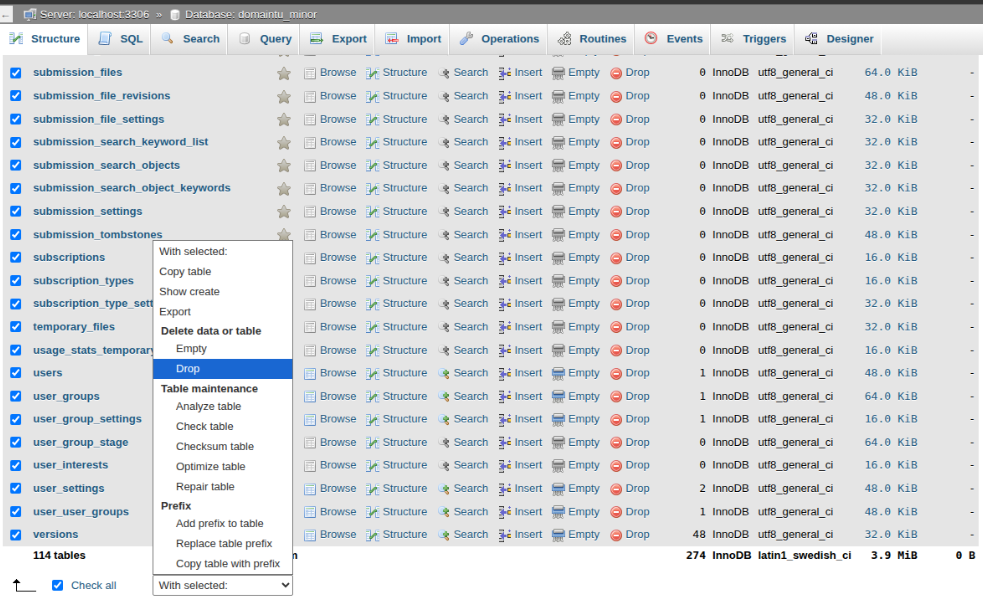
Task: Select Checksum table option
Action: pyautogui.click(x=223, y=446)
